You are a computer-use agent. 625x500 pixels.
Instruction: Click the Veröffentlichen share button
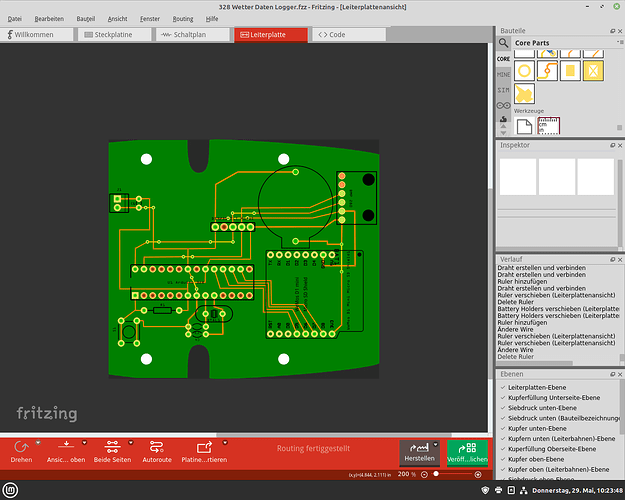(x=467, y=452)
